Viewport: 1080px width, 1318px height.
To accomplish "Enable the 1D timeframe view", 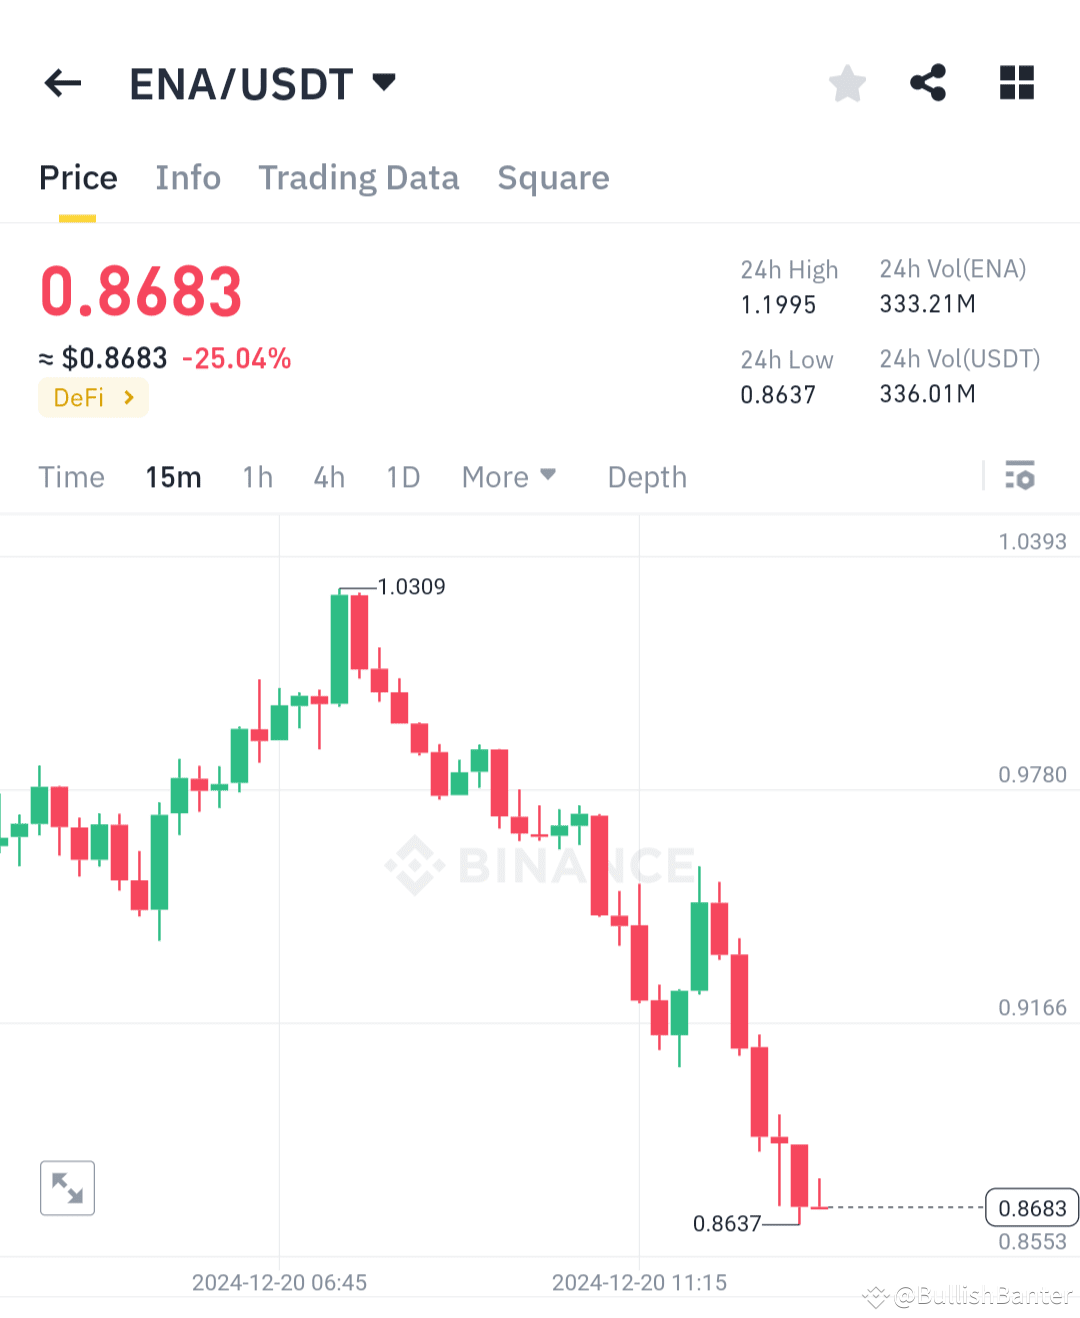I will pos(403,477).
